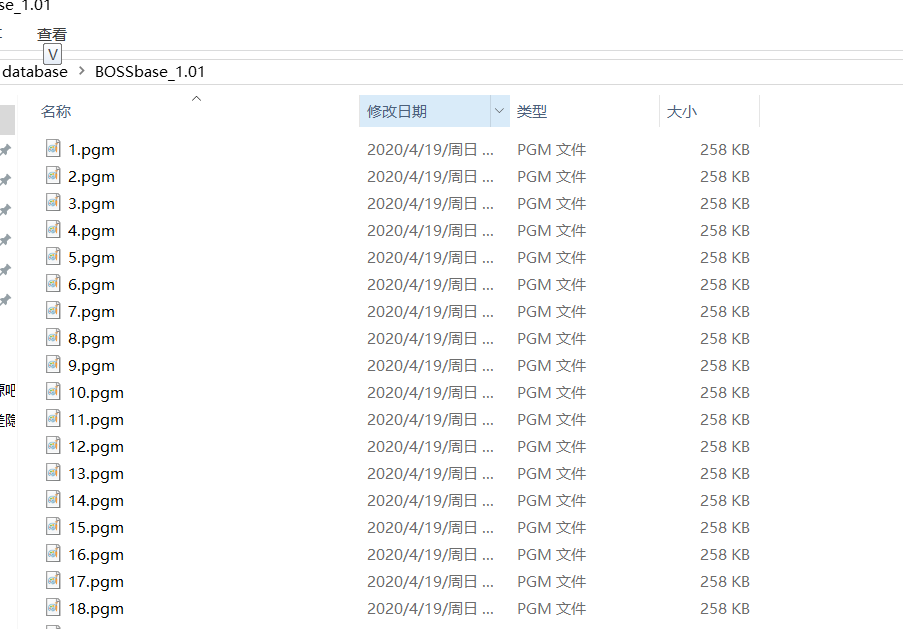Select the file name 3.pgm
The height and width of the screenshot is (629, 903).
point(91,204)
